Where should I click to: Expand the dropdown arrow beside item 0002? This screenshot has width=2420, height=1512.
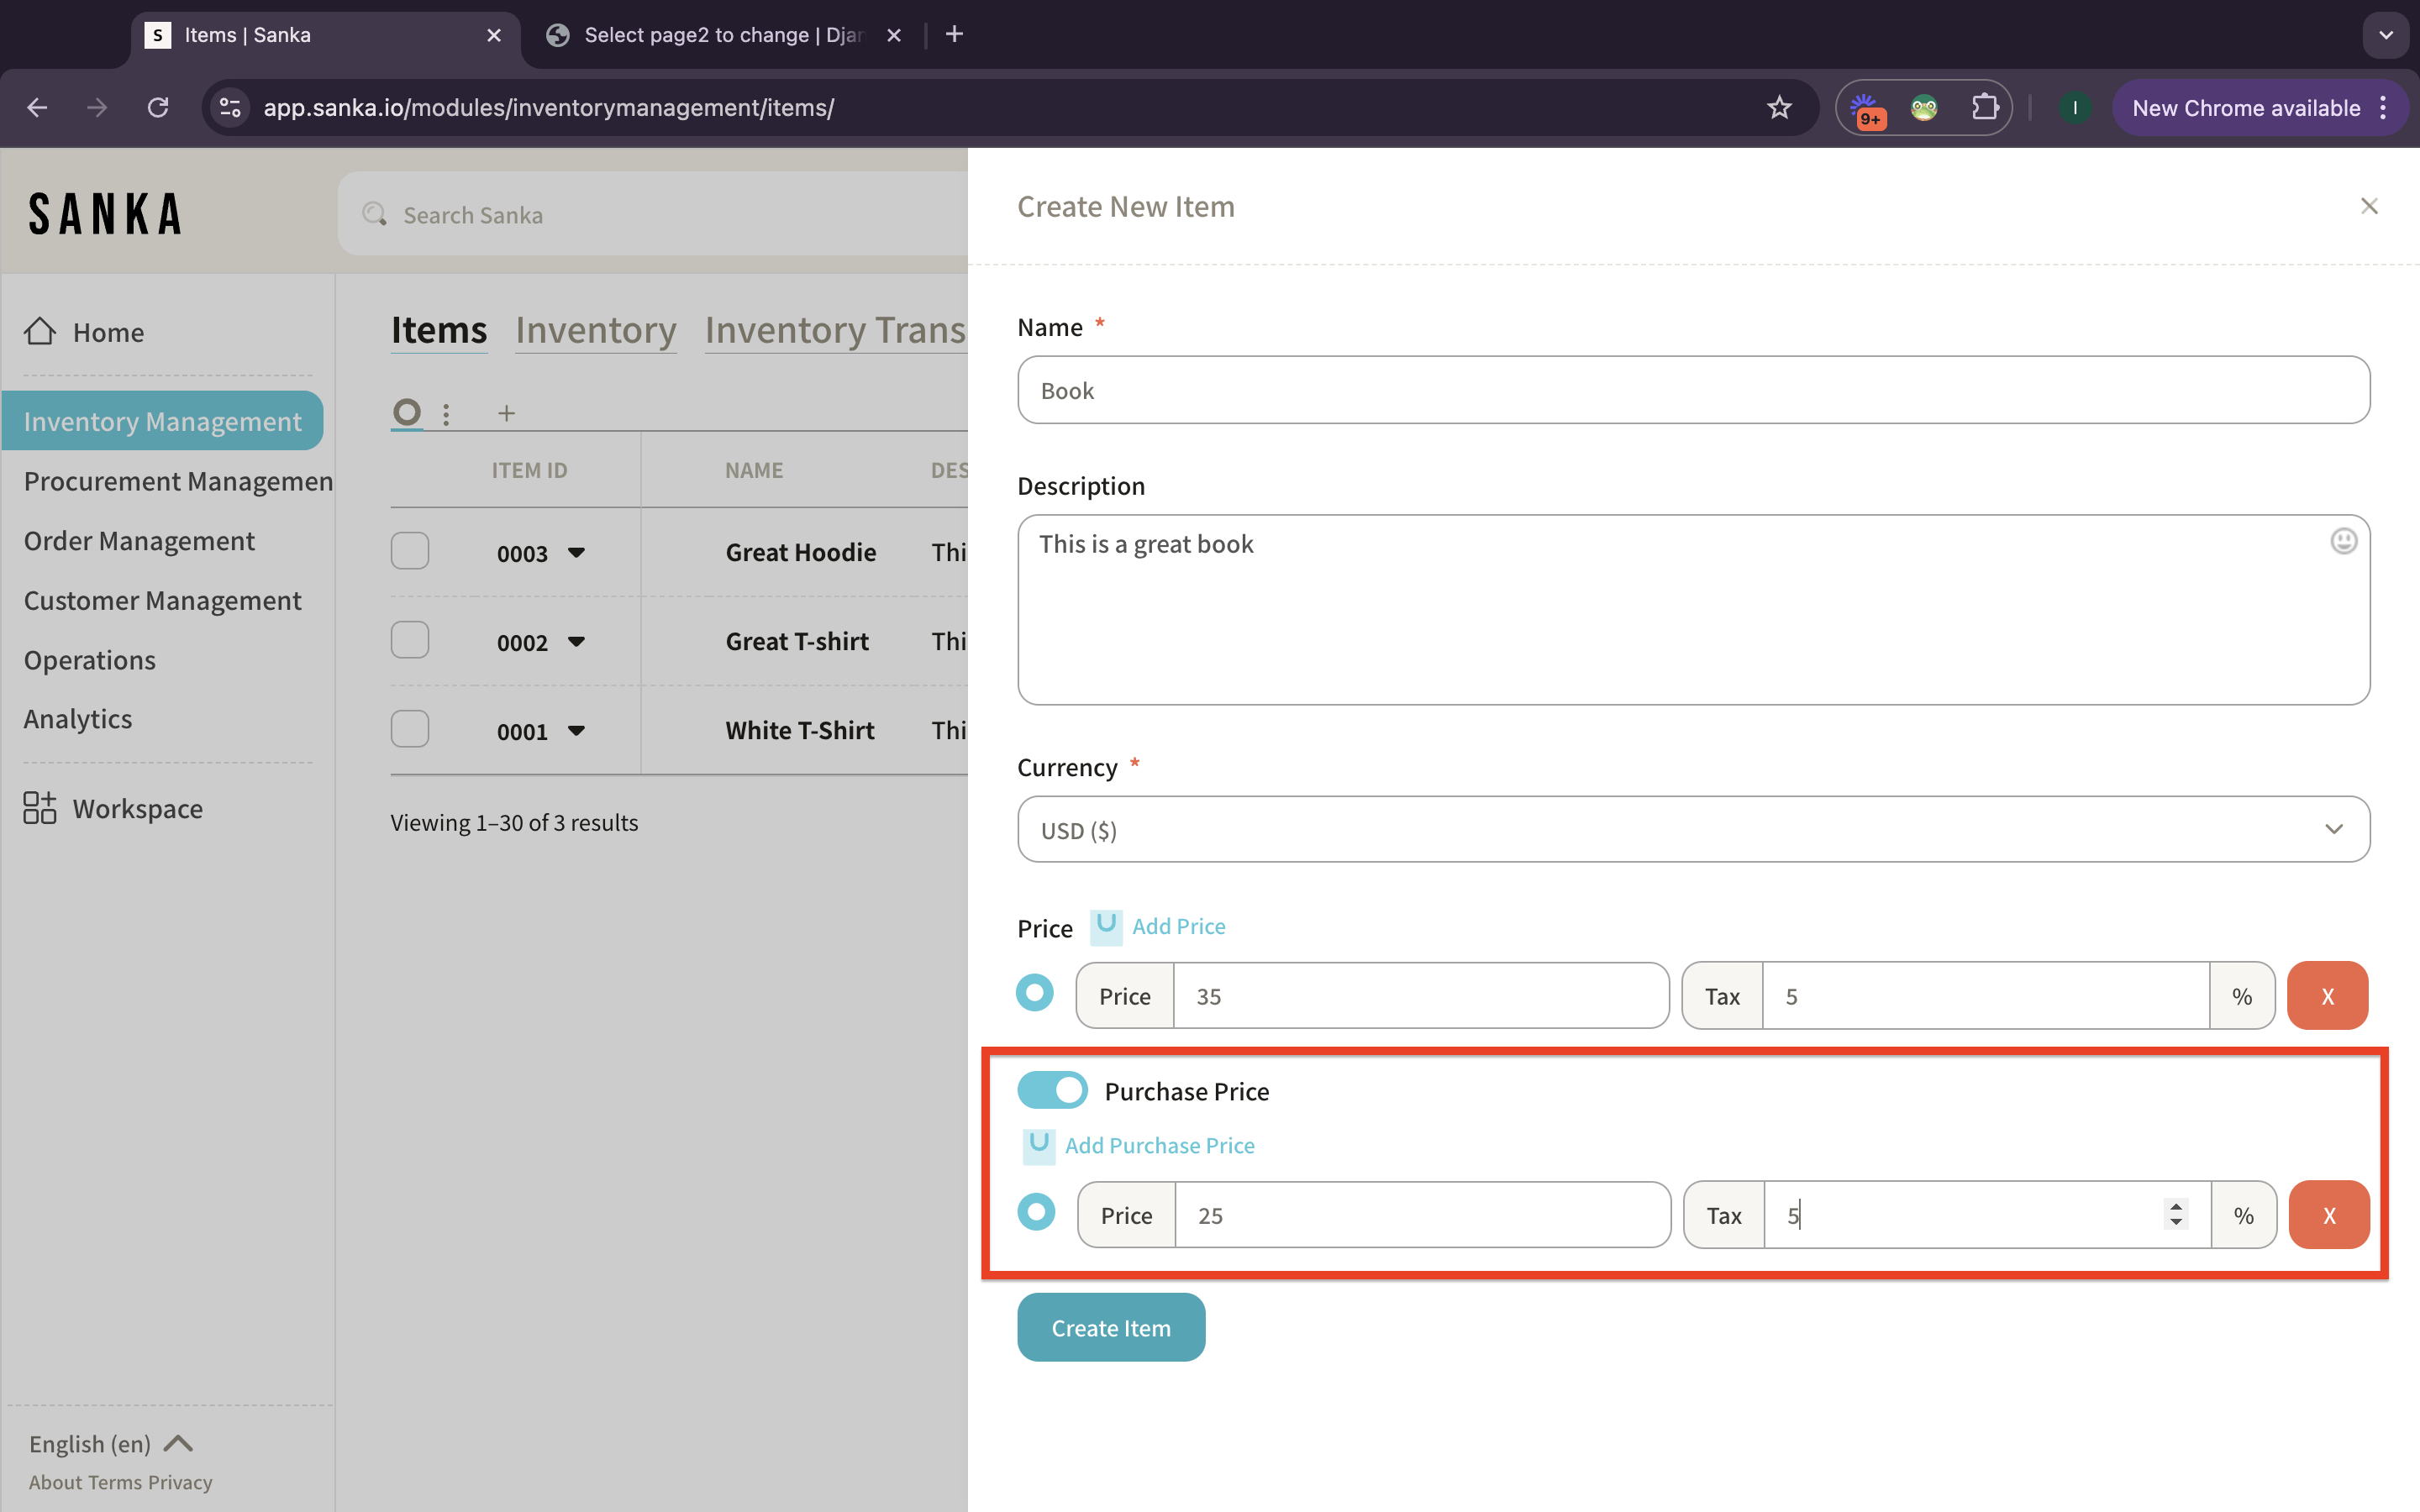pos(576,642)
